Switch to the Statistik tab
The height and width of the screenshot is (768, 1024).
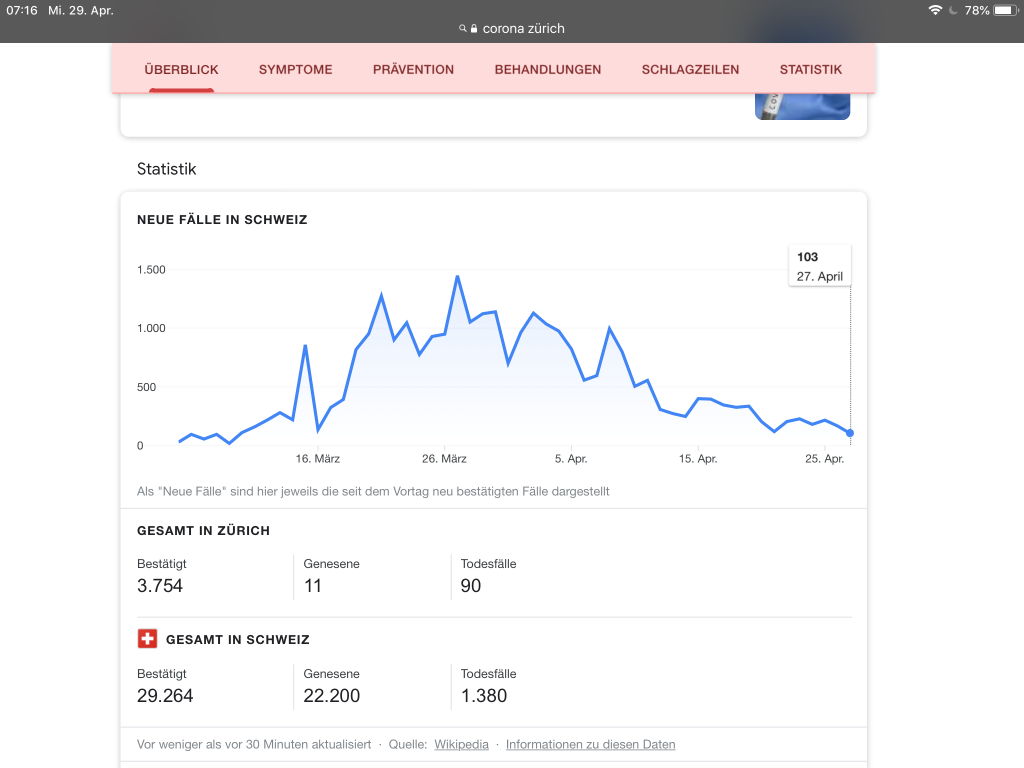[x=810, y=70]
